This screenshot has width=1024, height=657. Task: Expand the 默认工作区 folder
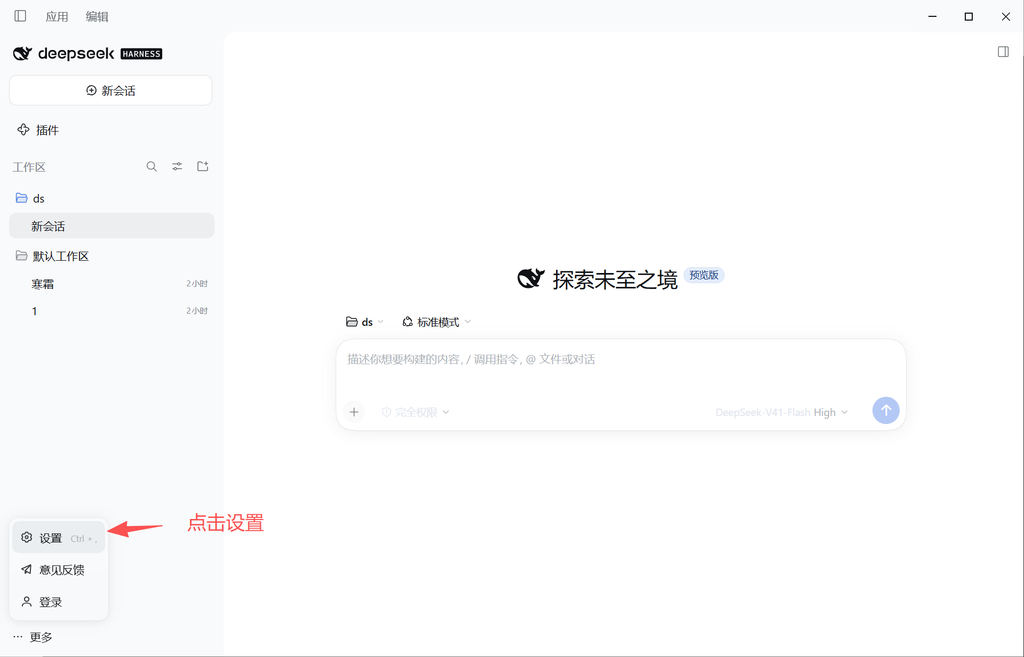click(52, 256)
